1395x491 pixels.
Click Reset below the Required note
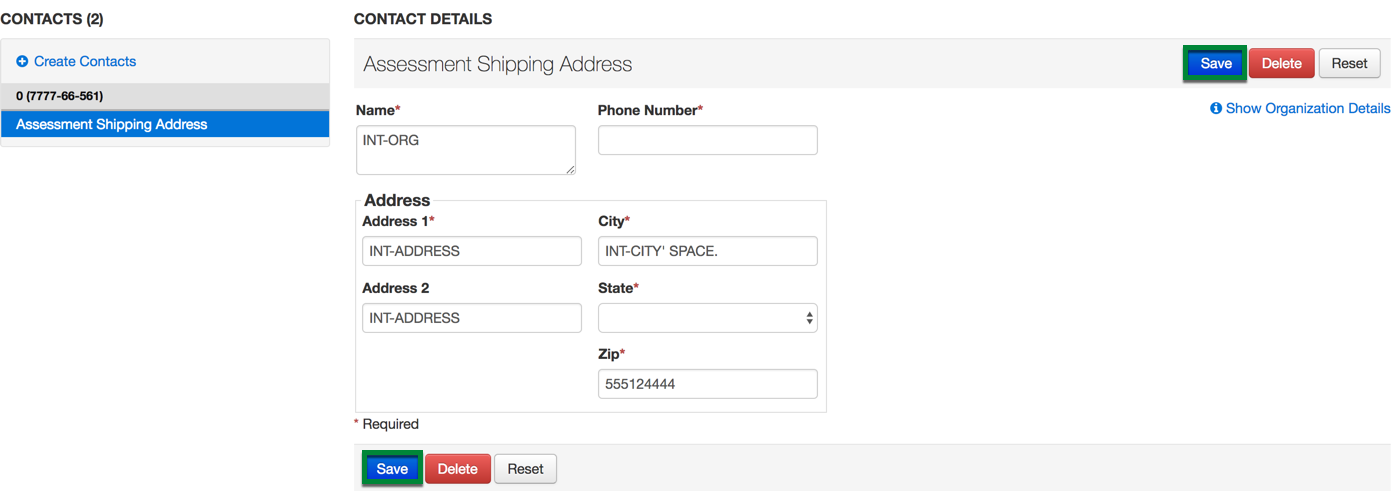point(525,469)
